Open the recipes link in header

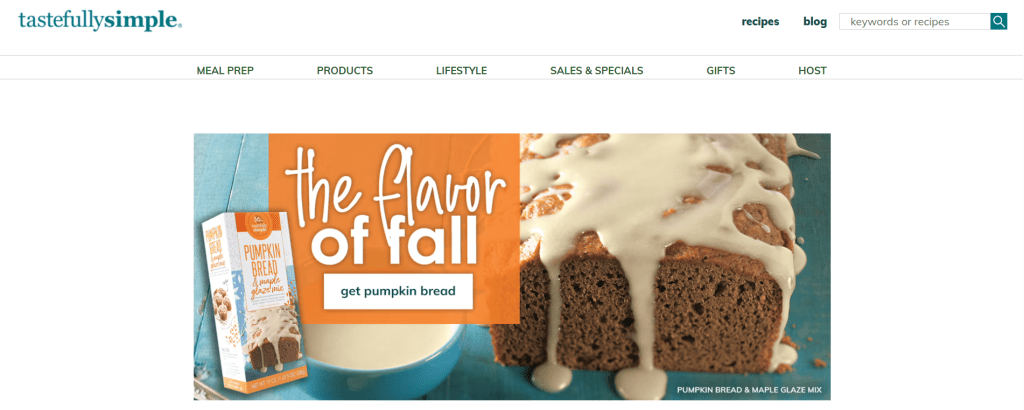pyautogui.click(x=760, y=22)
